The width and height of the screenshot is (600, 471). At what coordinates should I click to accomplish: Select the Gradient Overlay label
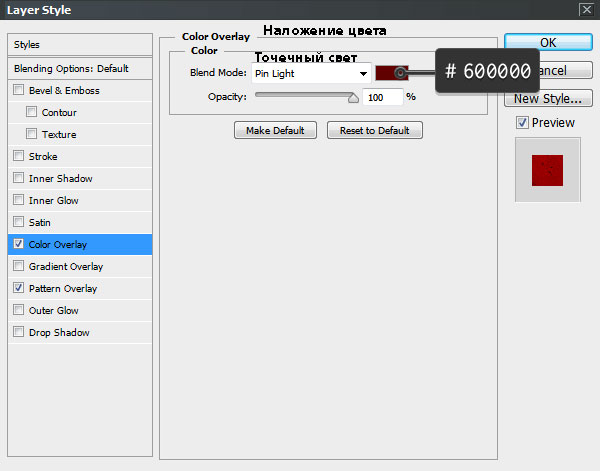(66, 267)
